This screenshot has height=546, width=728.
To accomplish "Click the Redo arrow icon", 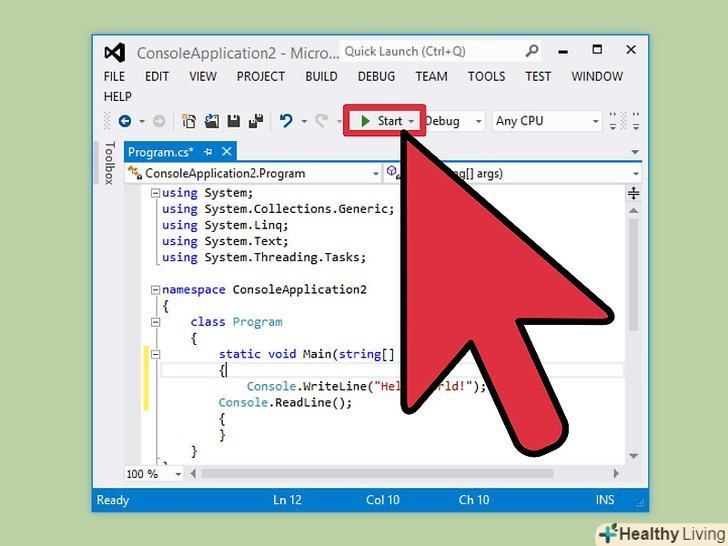I will coord(321,121).
